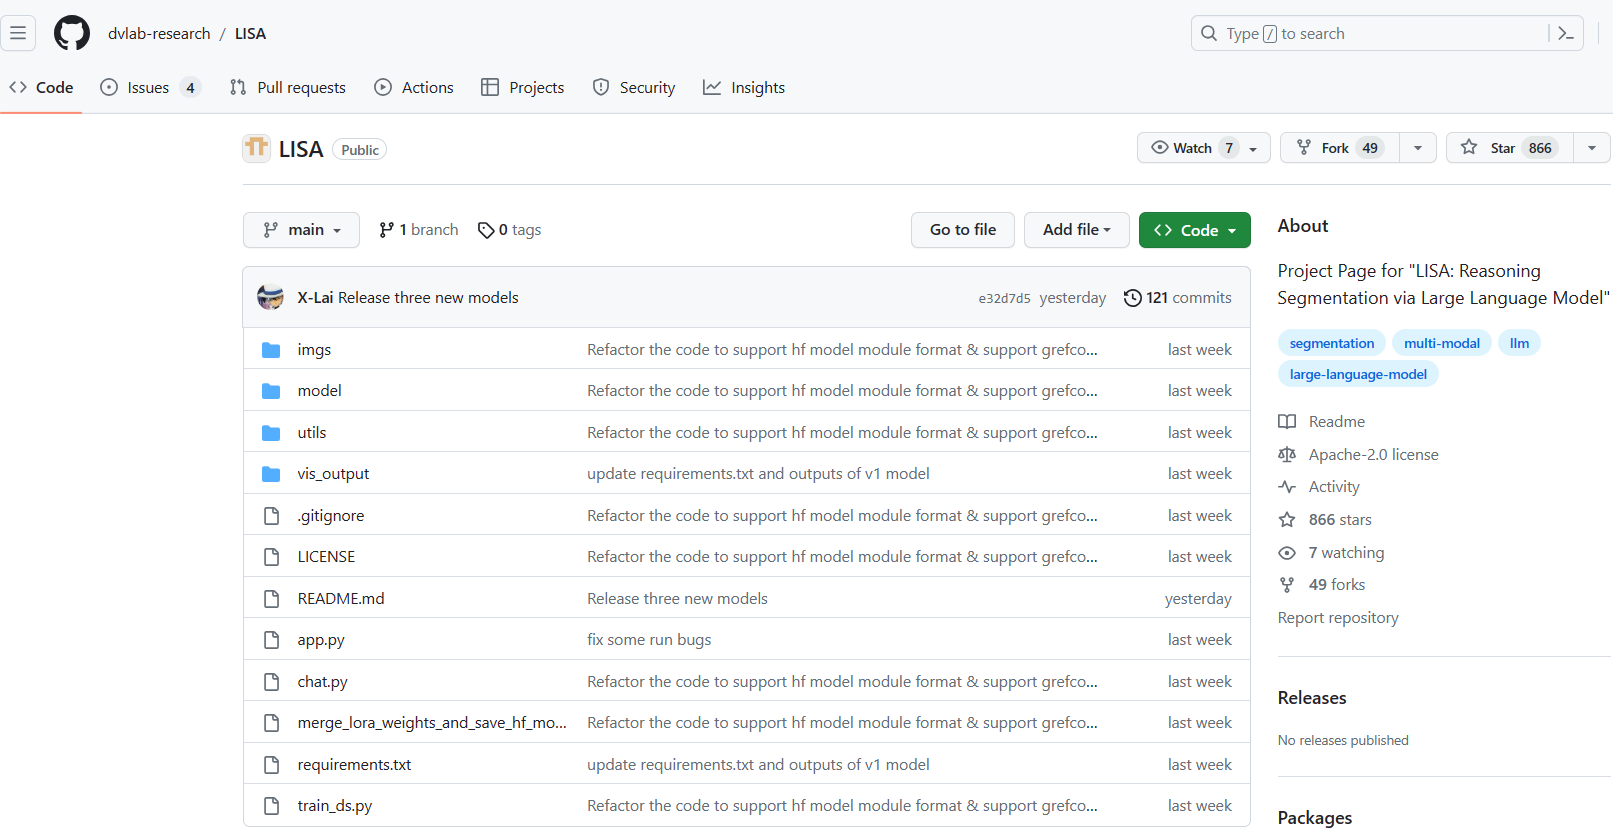Click the scale icon beside Apache-2.0 license
Viewport: 1613px width, 838px height.
tap(1287, 455)
